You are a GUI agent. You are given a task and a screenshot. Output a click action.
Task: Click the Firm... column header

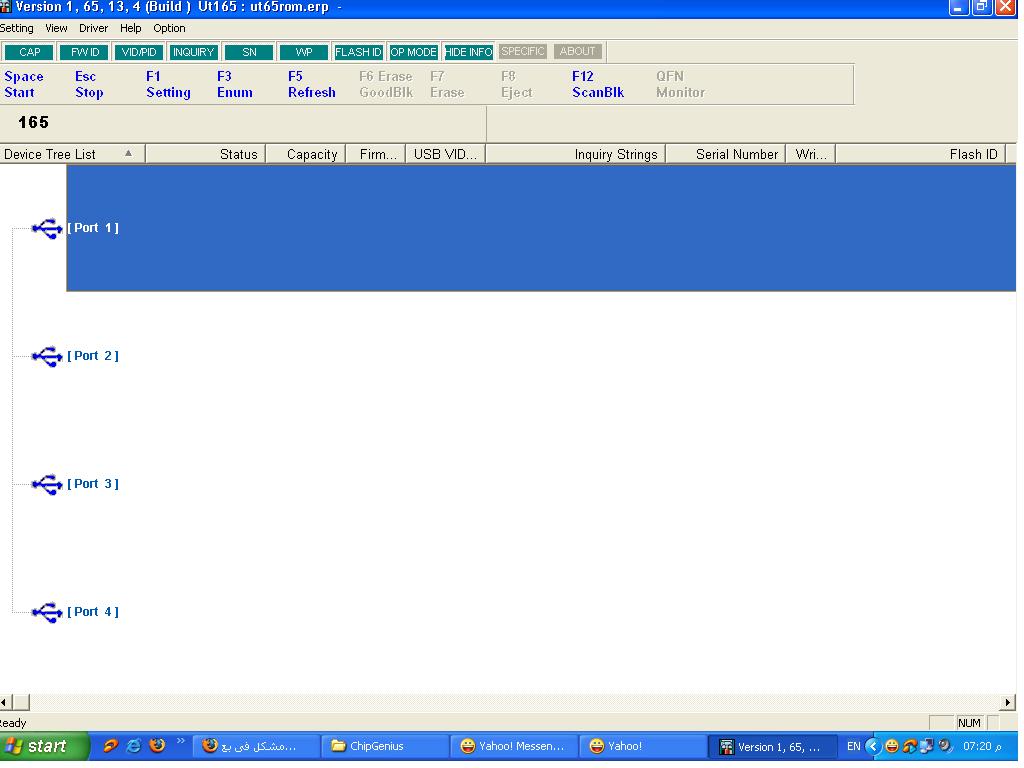376,154
